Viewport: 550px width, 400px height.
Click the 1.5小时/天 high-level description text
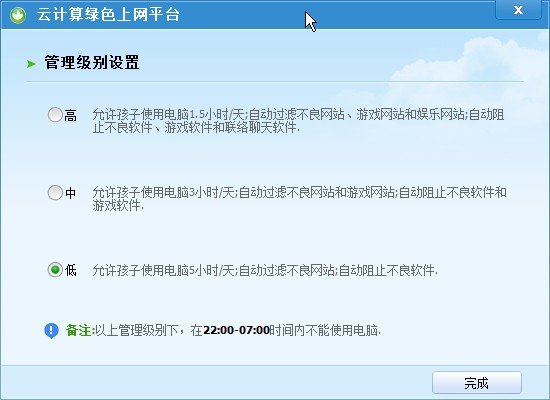point(298,121)
